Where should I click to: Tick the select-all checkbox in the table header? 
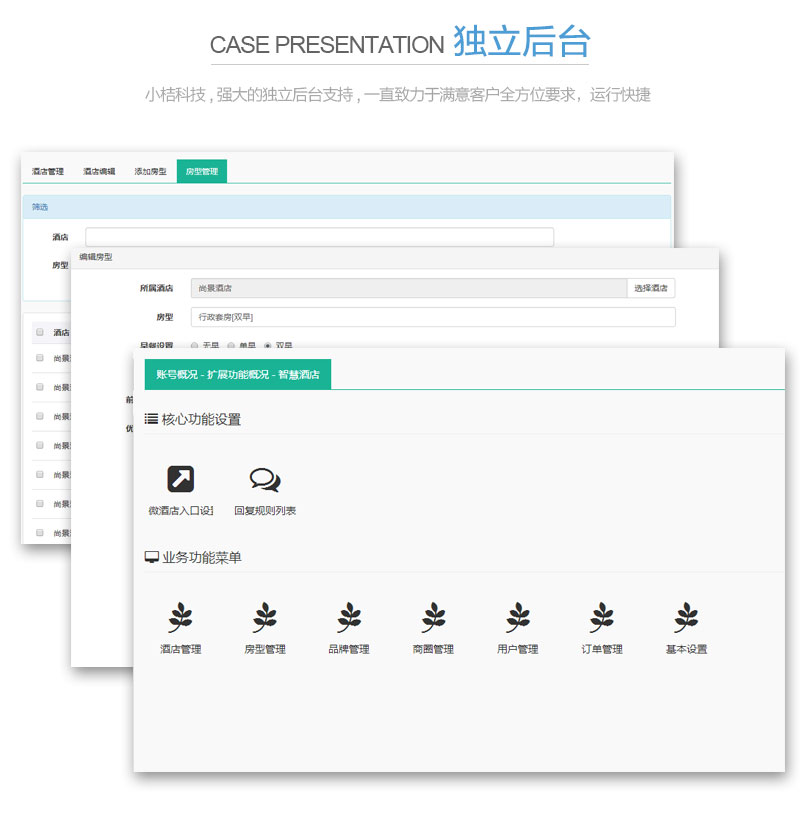[40, 332]
